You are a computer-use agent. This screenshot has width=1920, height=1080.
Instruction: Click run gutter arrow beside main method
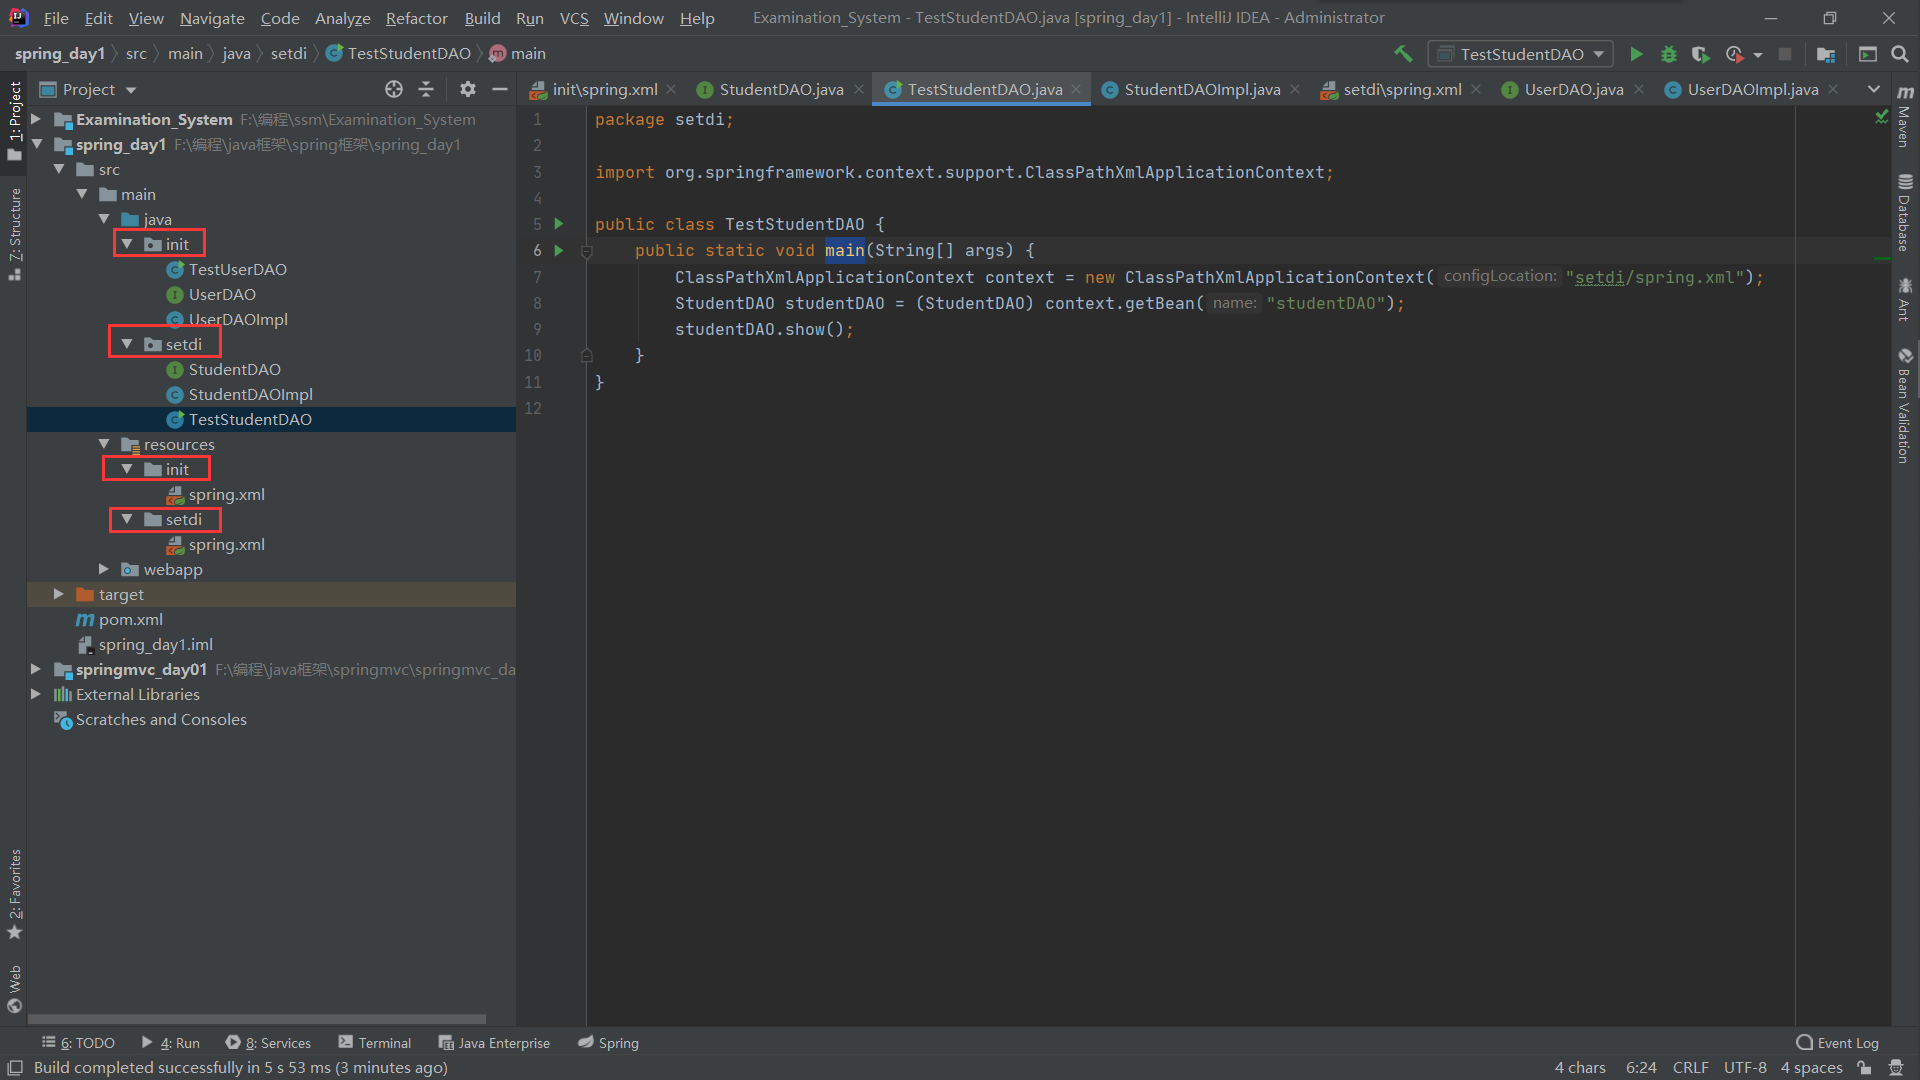point(559,250)
